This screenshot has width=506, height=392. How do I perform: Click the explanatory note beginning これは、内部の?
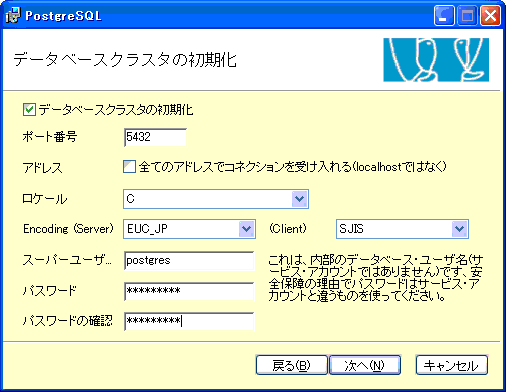[x=376, y=278]
